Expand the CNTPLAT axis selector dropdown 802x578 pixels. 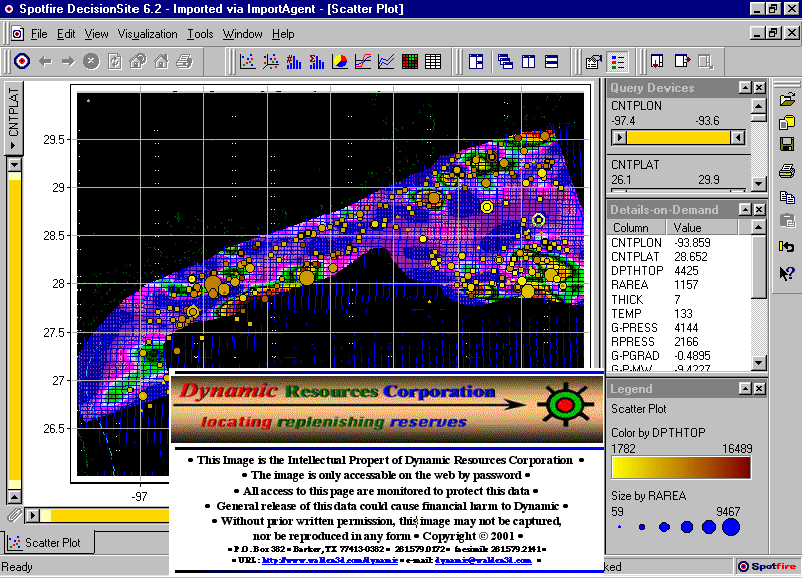tap(14, 118)
